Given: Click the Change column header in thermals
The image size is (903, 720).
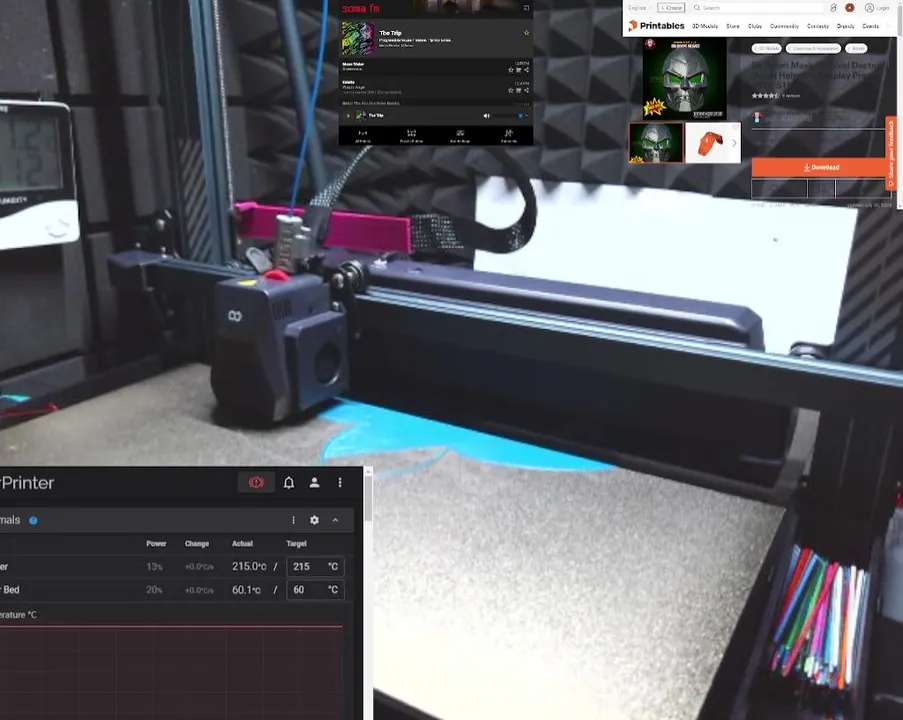Looking at the screenshot, I should tap(197, 544).
